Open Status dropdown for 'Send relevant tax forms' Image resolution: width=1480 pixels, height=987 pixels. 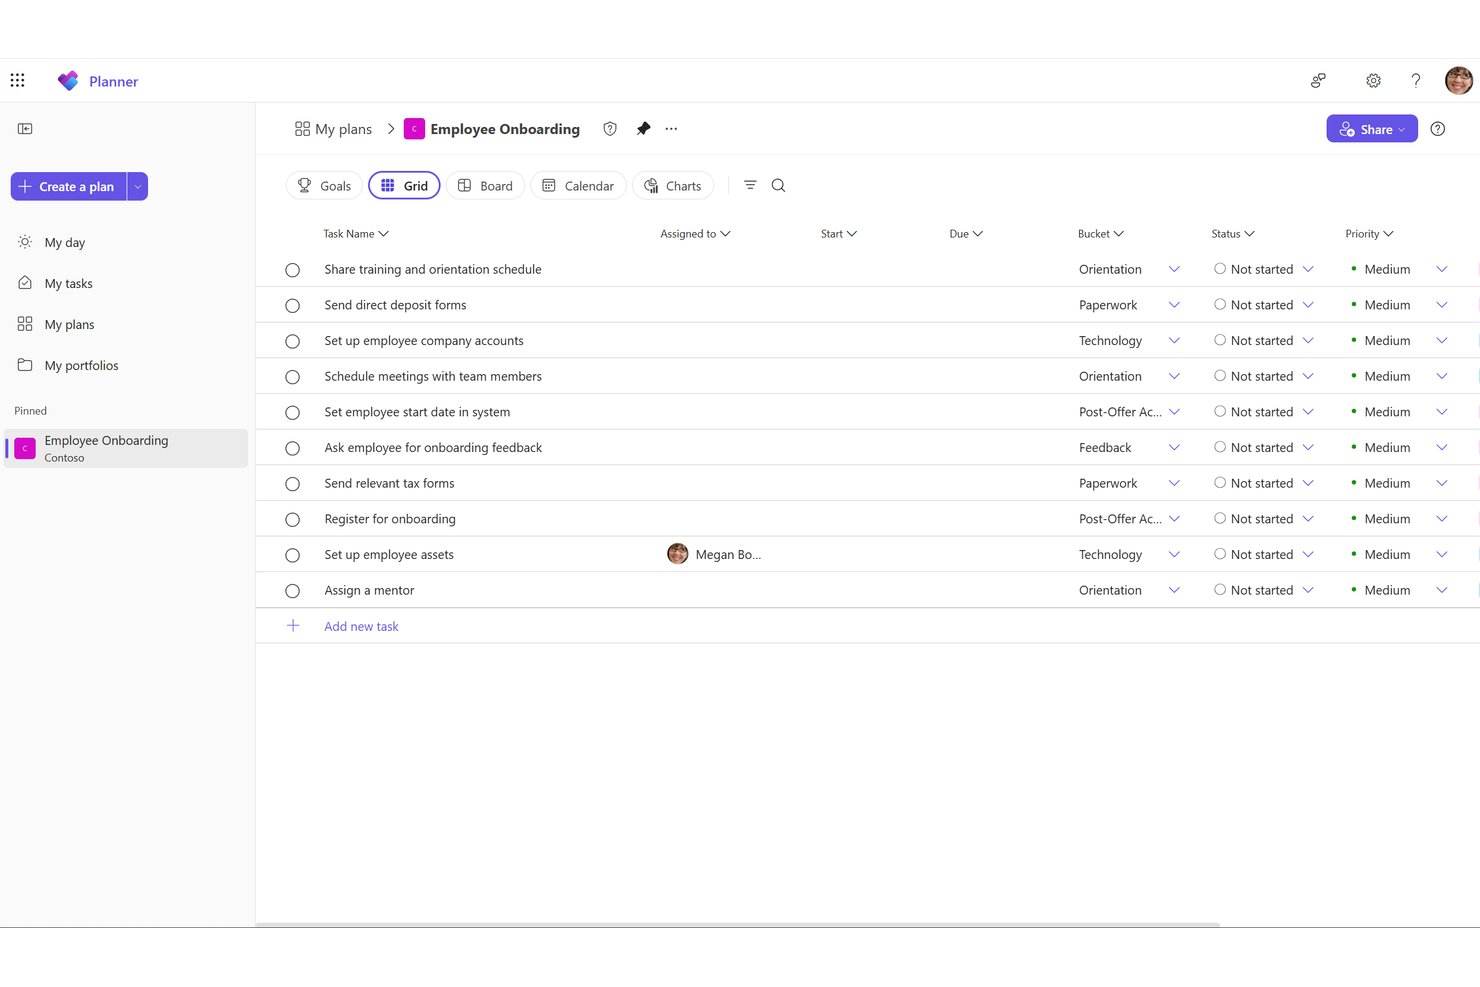pyautogui.click(x=1308, y=483)
